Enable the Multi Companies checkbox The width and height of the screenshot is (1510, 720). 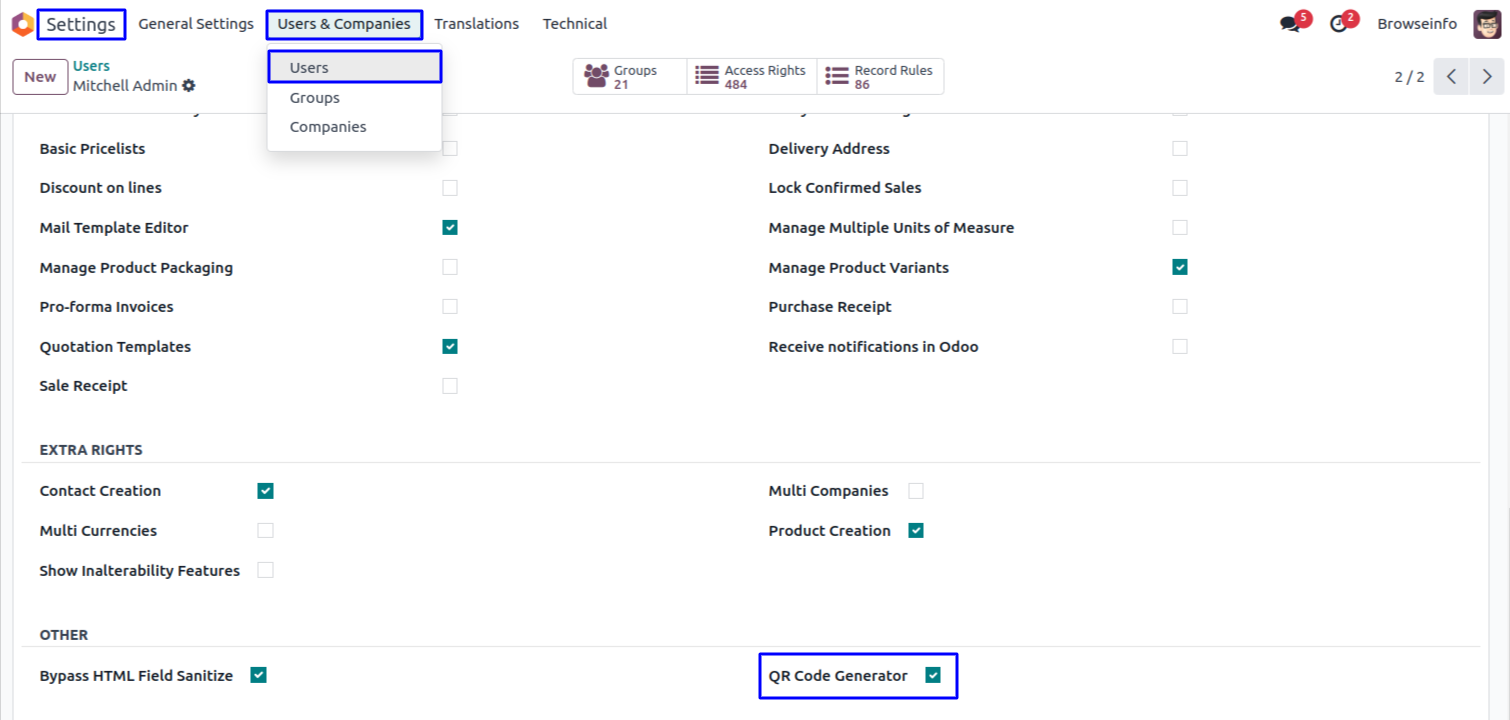tap(916, 491)
